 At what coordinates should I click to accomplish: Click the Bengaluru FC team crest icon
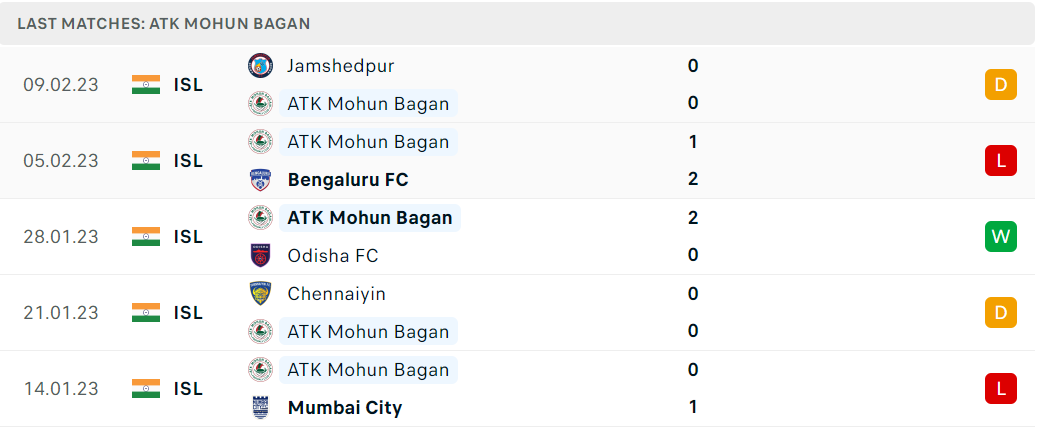coord(260,180)
